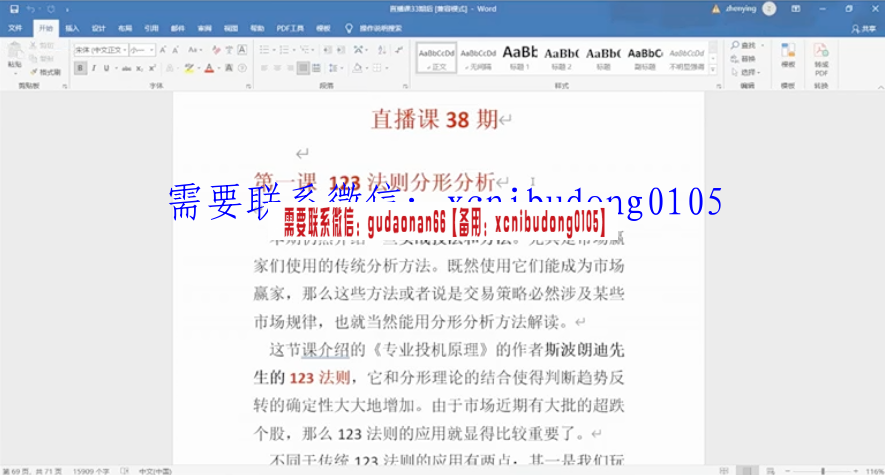
Task: Save the document from the quick access toolbar
Action: [15, 9]
